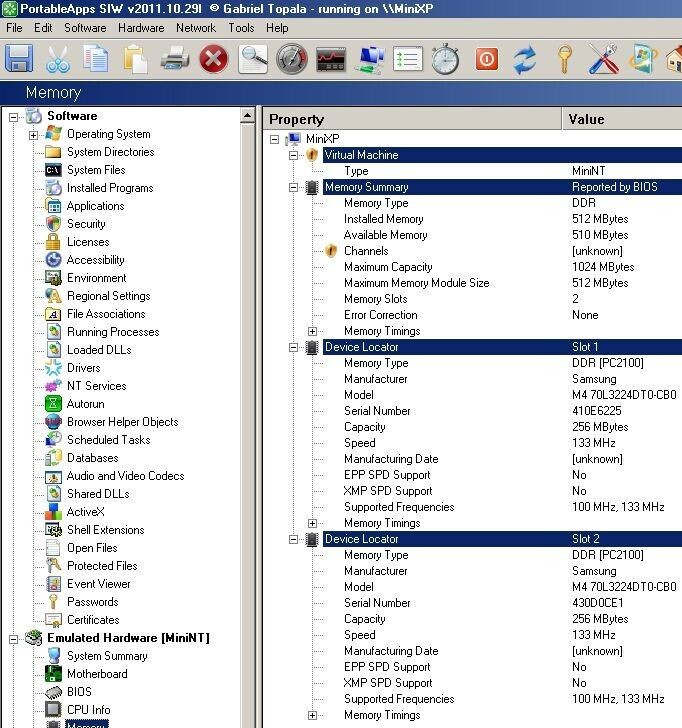Click the tree scrollbar up arrow
The width and height of the screenshot is (682, 728).
click(x=247, y=115)
